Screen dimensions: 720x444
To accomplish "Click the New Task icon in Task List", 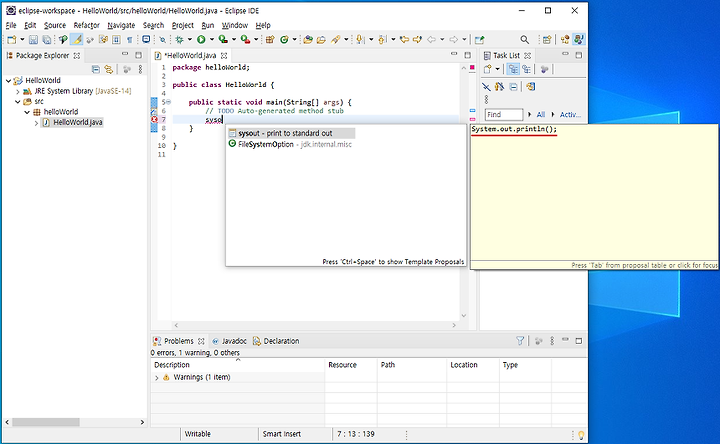I will tap(488, 69).
